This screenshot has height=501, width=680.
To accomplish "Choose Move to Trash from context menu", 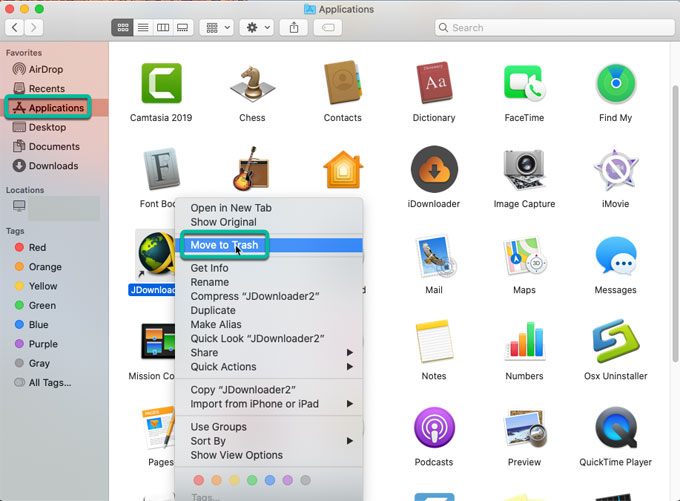I will (224, 245).
